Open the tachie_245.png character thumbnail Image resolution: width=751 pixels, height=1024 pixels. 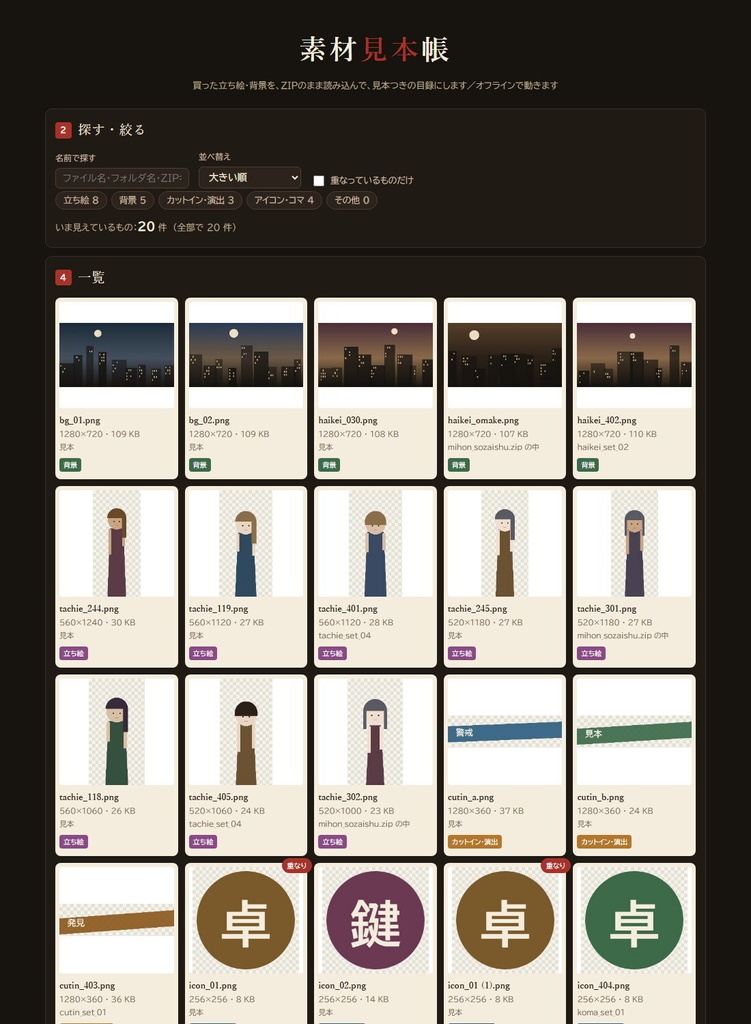click(x=505, y=543)
